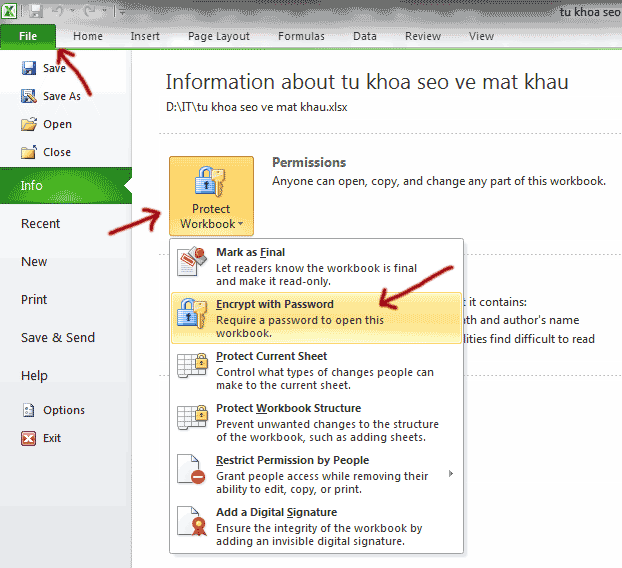622x568 pixels.
Task: Click the Redo arrow in quick access toolbar
Action: (90, 11)
